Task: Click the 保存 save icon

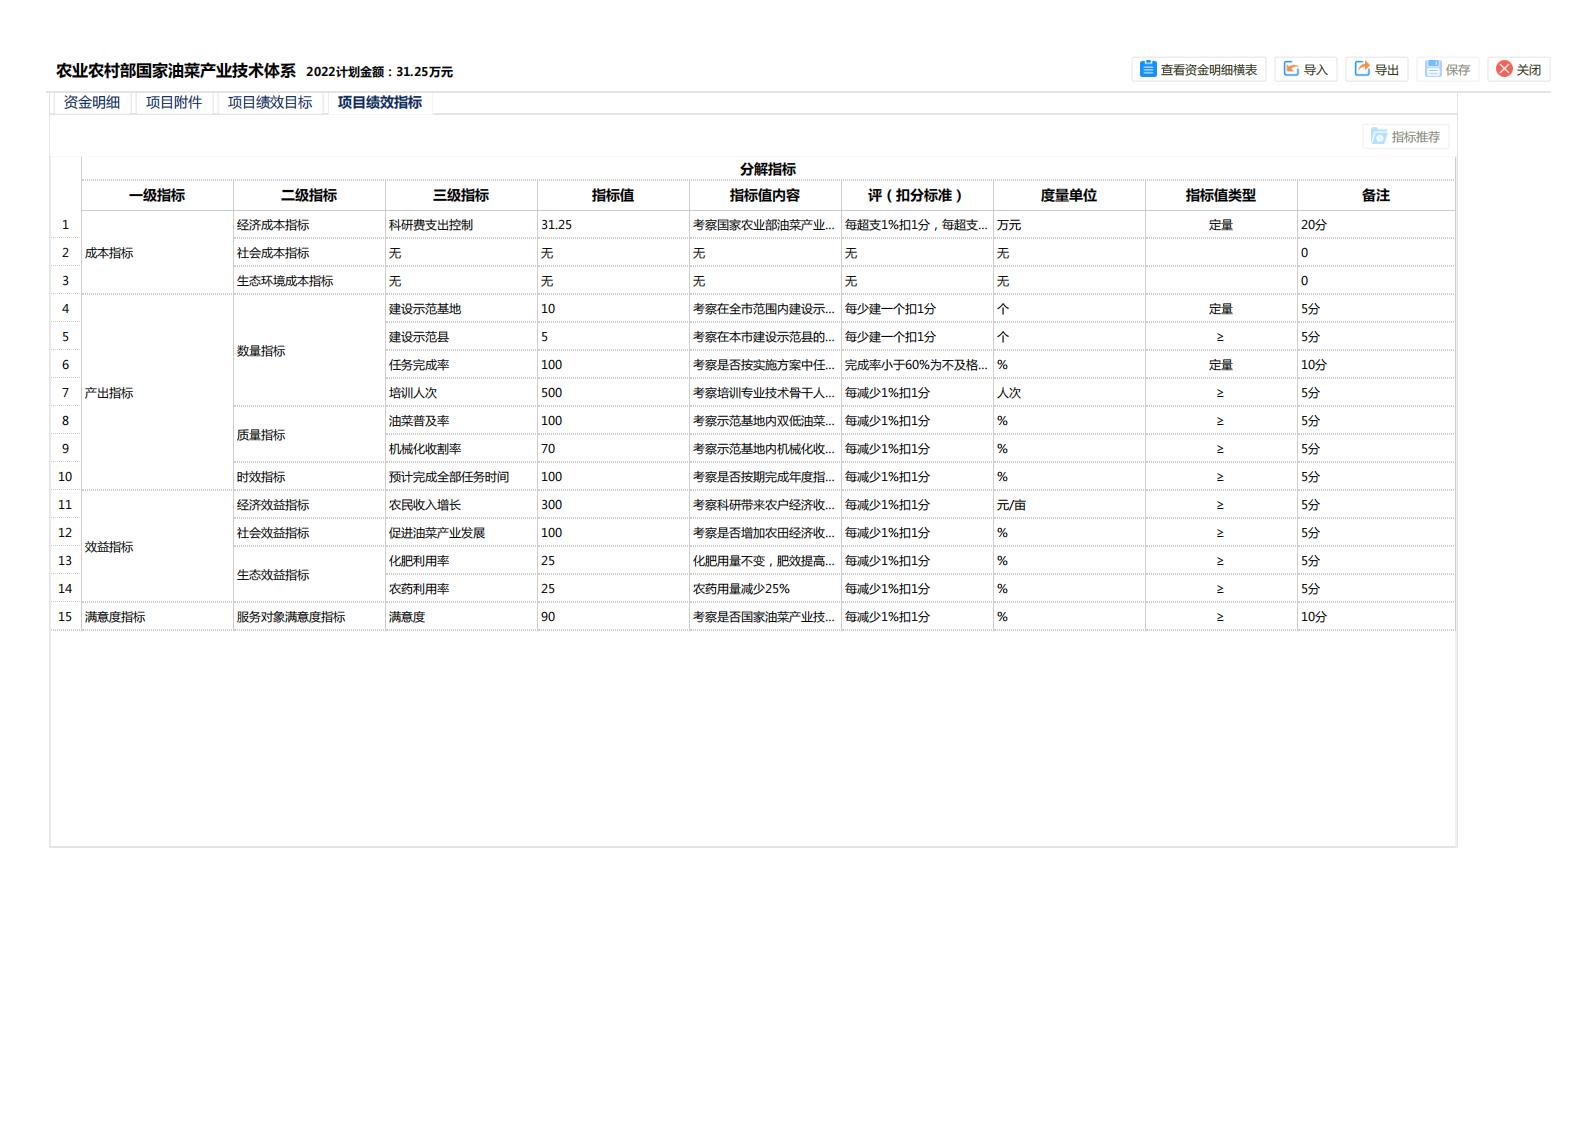Action: pos(1433,69)
